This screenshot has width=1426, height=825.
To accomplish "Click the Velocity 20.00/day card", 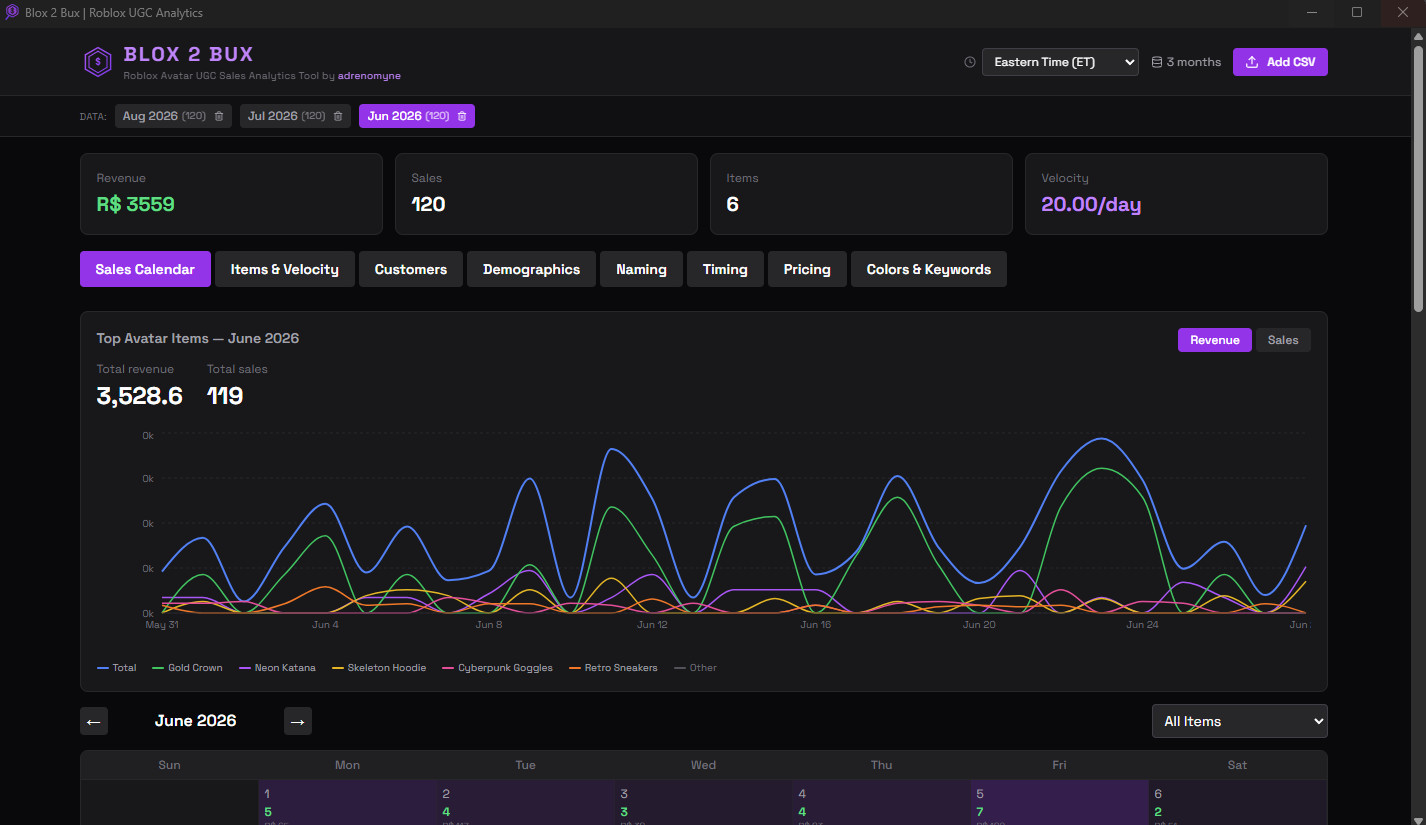I will tap(1176, 194).
